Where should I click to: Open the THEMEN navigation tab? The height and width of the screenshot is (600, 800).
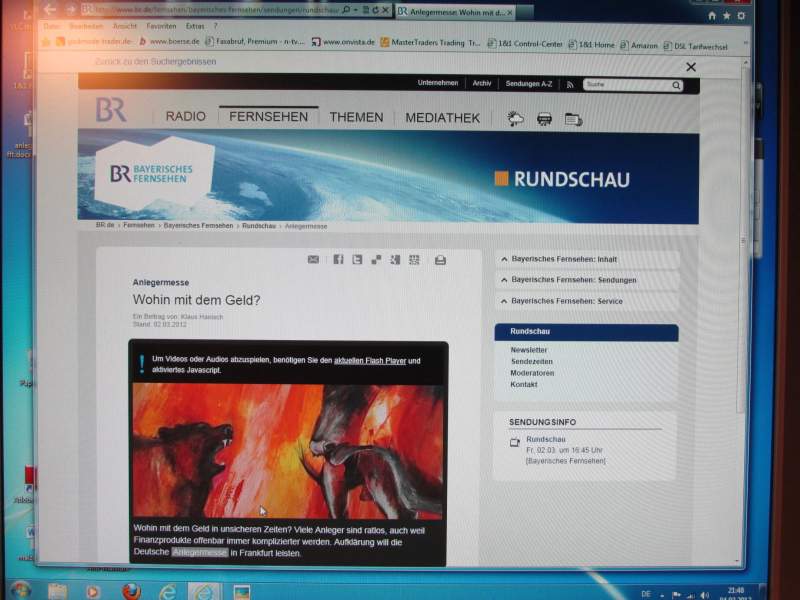(356, 117)
